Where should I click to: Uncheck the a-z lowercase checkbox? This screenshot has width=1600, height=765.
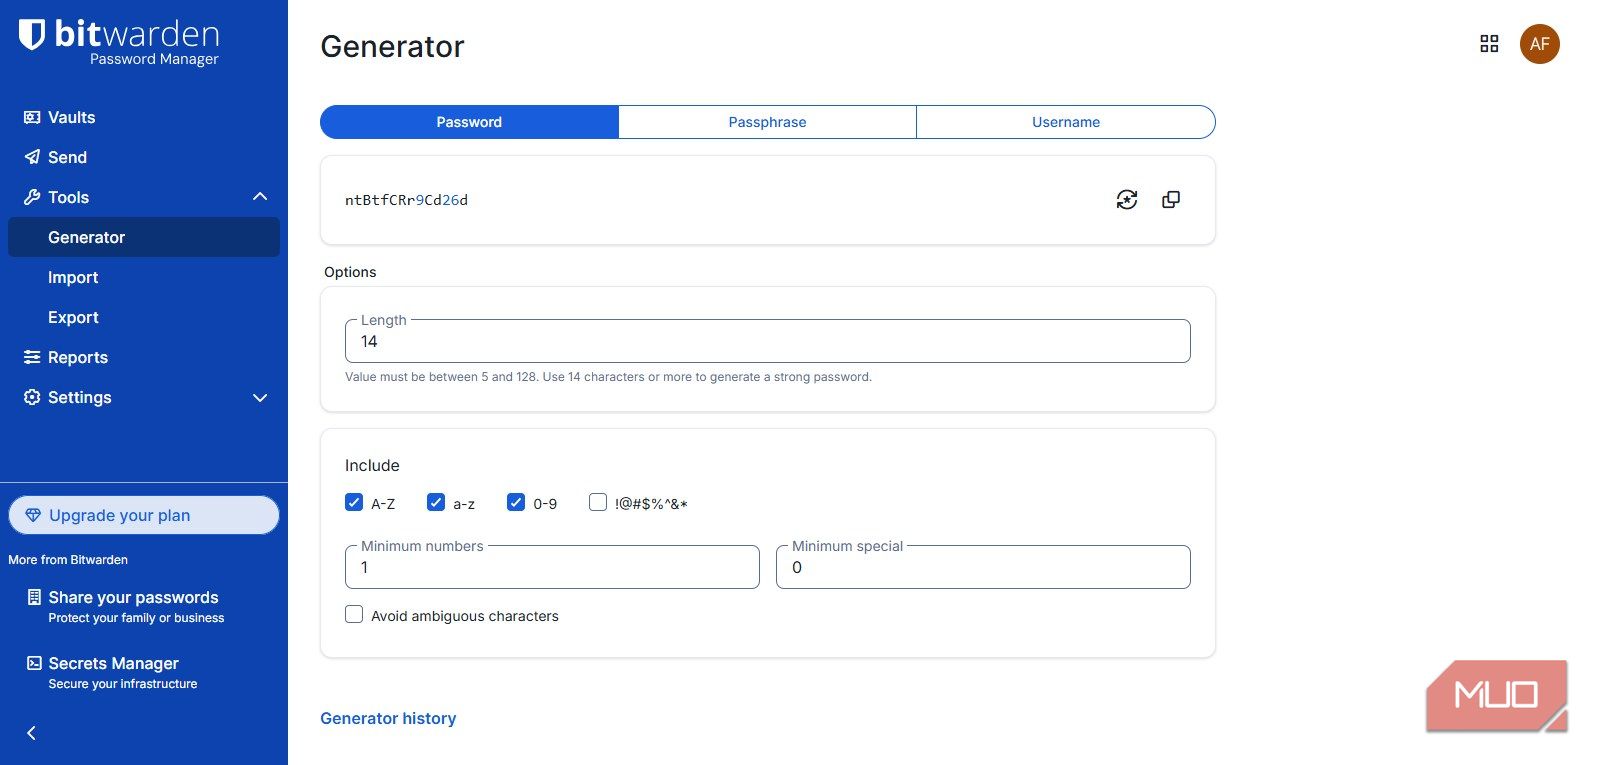[436, 502]
